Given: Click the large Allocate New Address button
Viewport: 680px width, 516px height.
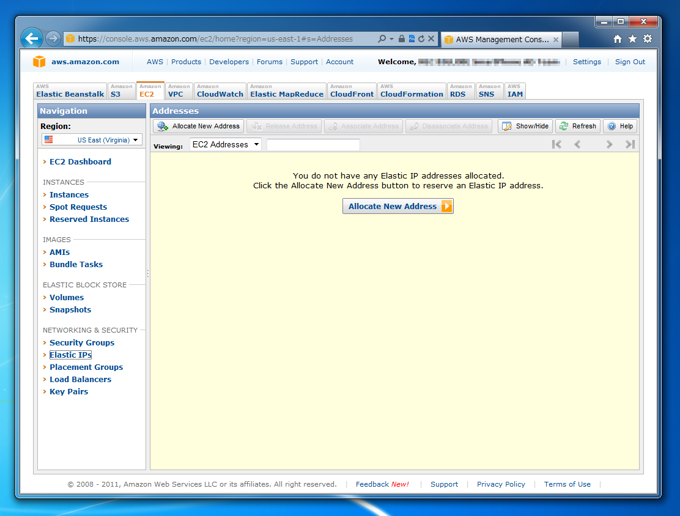Looking at the screenshot, I should tap(398, 206).
